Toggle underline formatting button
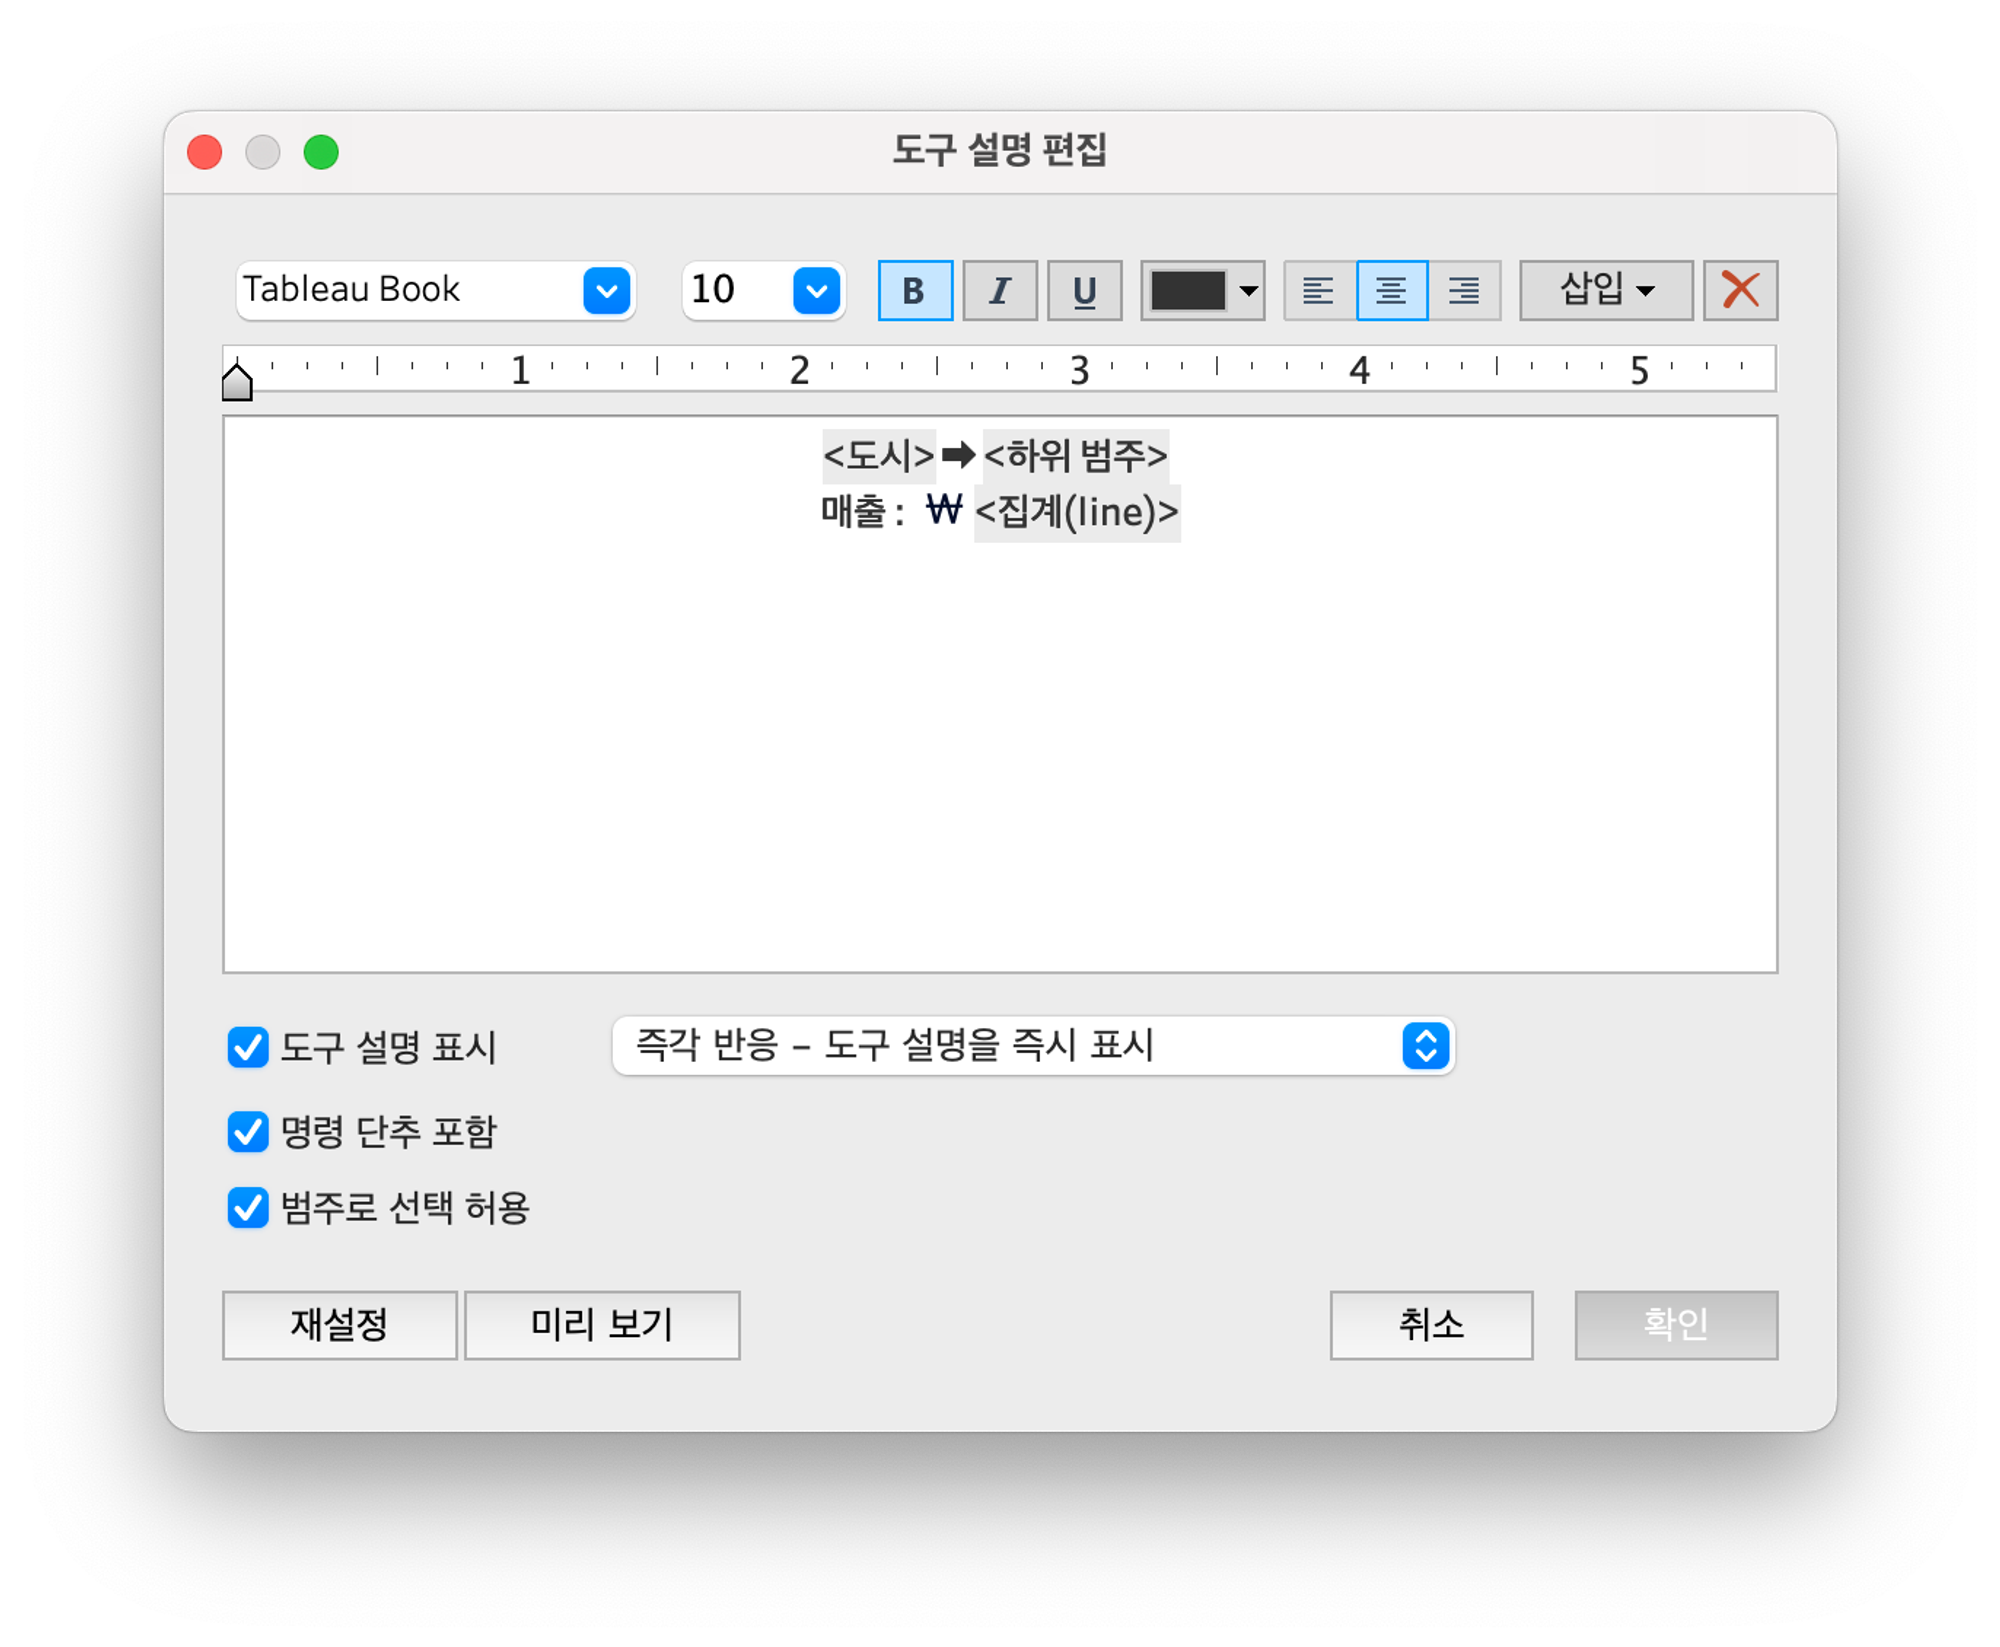The height and width of the screenshot is (1647, 2000). click(1084, 291)
